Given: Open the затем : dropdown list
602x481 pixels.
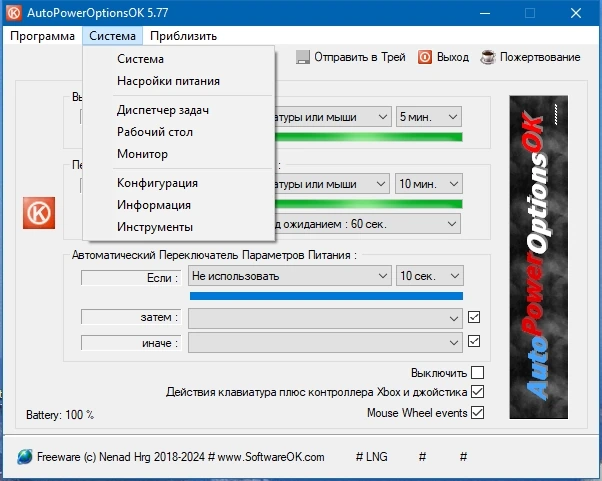Looking at the screenshot, I should click(x=325, y=318).
